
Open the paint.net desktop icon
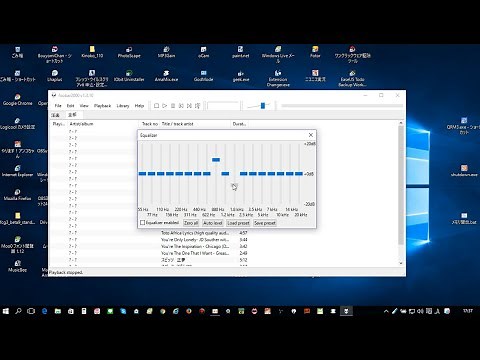pos(241,52)
